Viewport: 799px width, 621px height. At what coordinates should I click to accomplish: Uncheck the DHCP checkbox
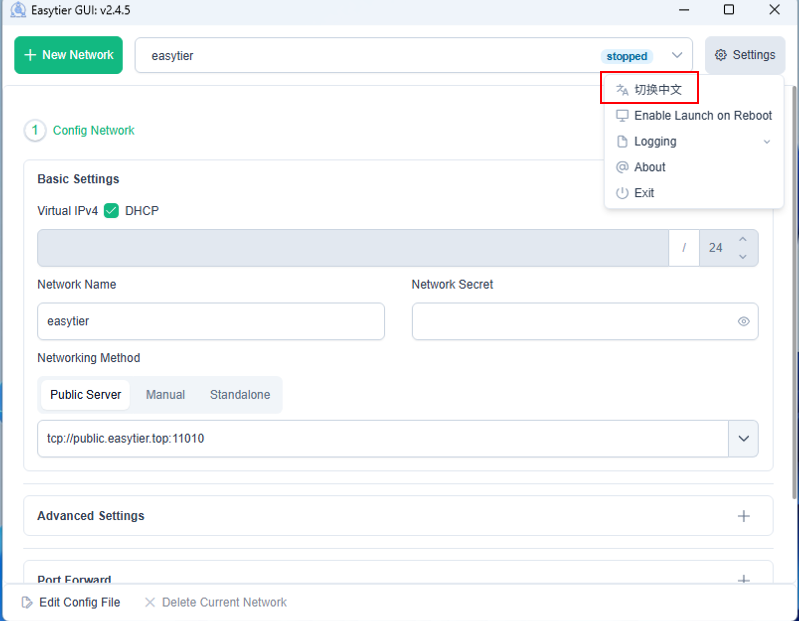[x=112, y=211]
